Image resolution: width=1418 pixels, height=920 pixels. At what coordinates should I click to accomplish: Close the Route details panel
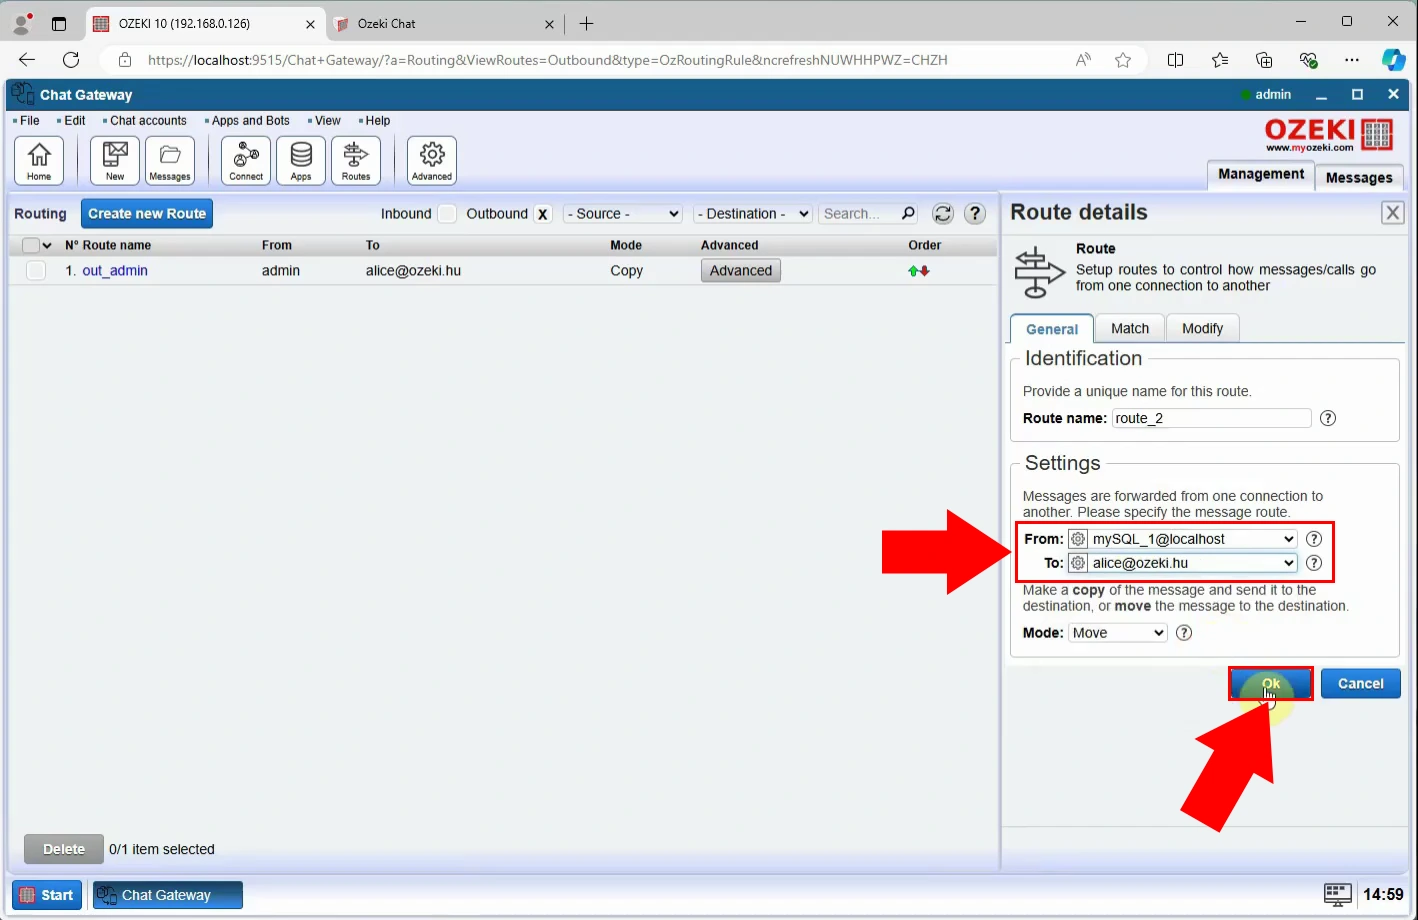coord(1392,212)
